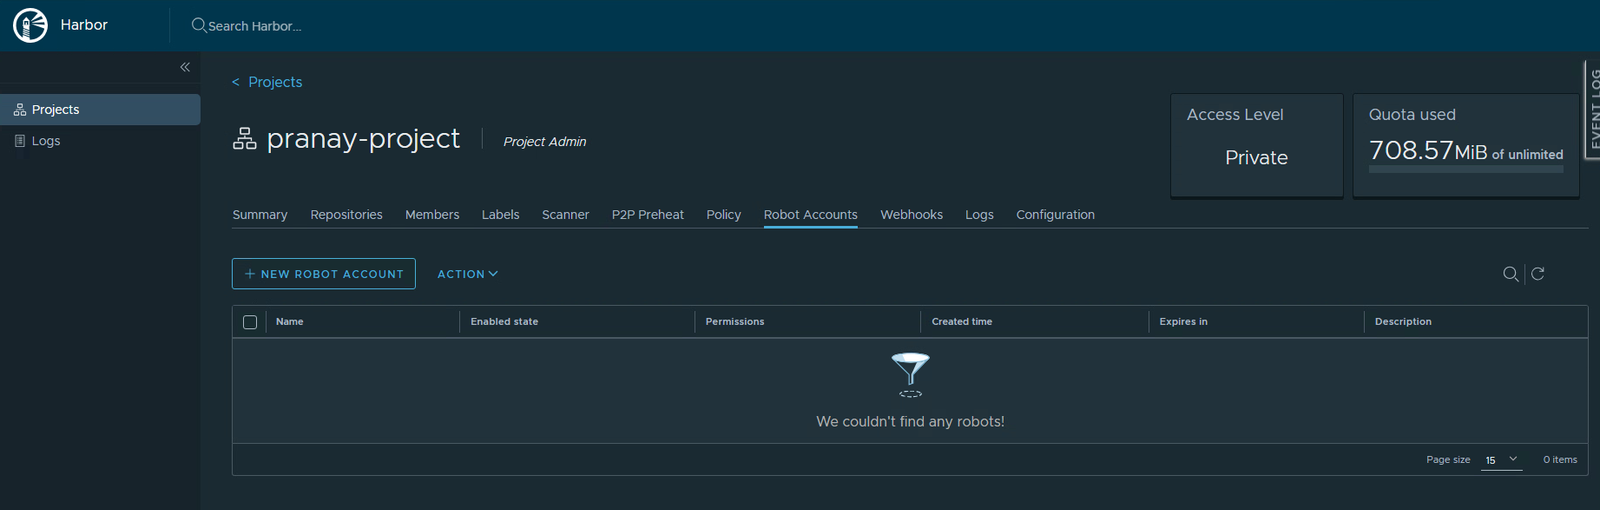Click the empty-list funnel illustration
Screen dimensions: 1600x510
coord(910,375)
